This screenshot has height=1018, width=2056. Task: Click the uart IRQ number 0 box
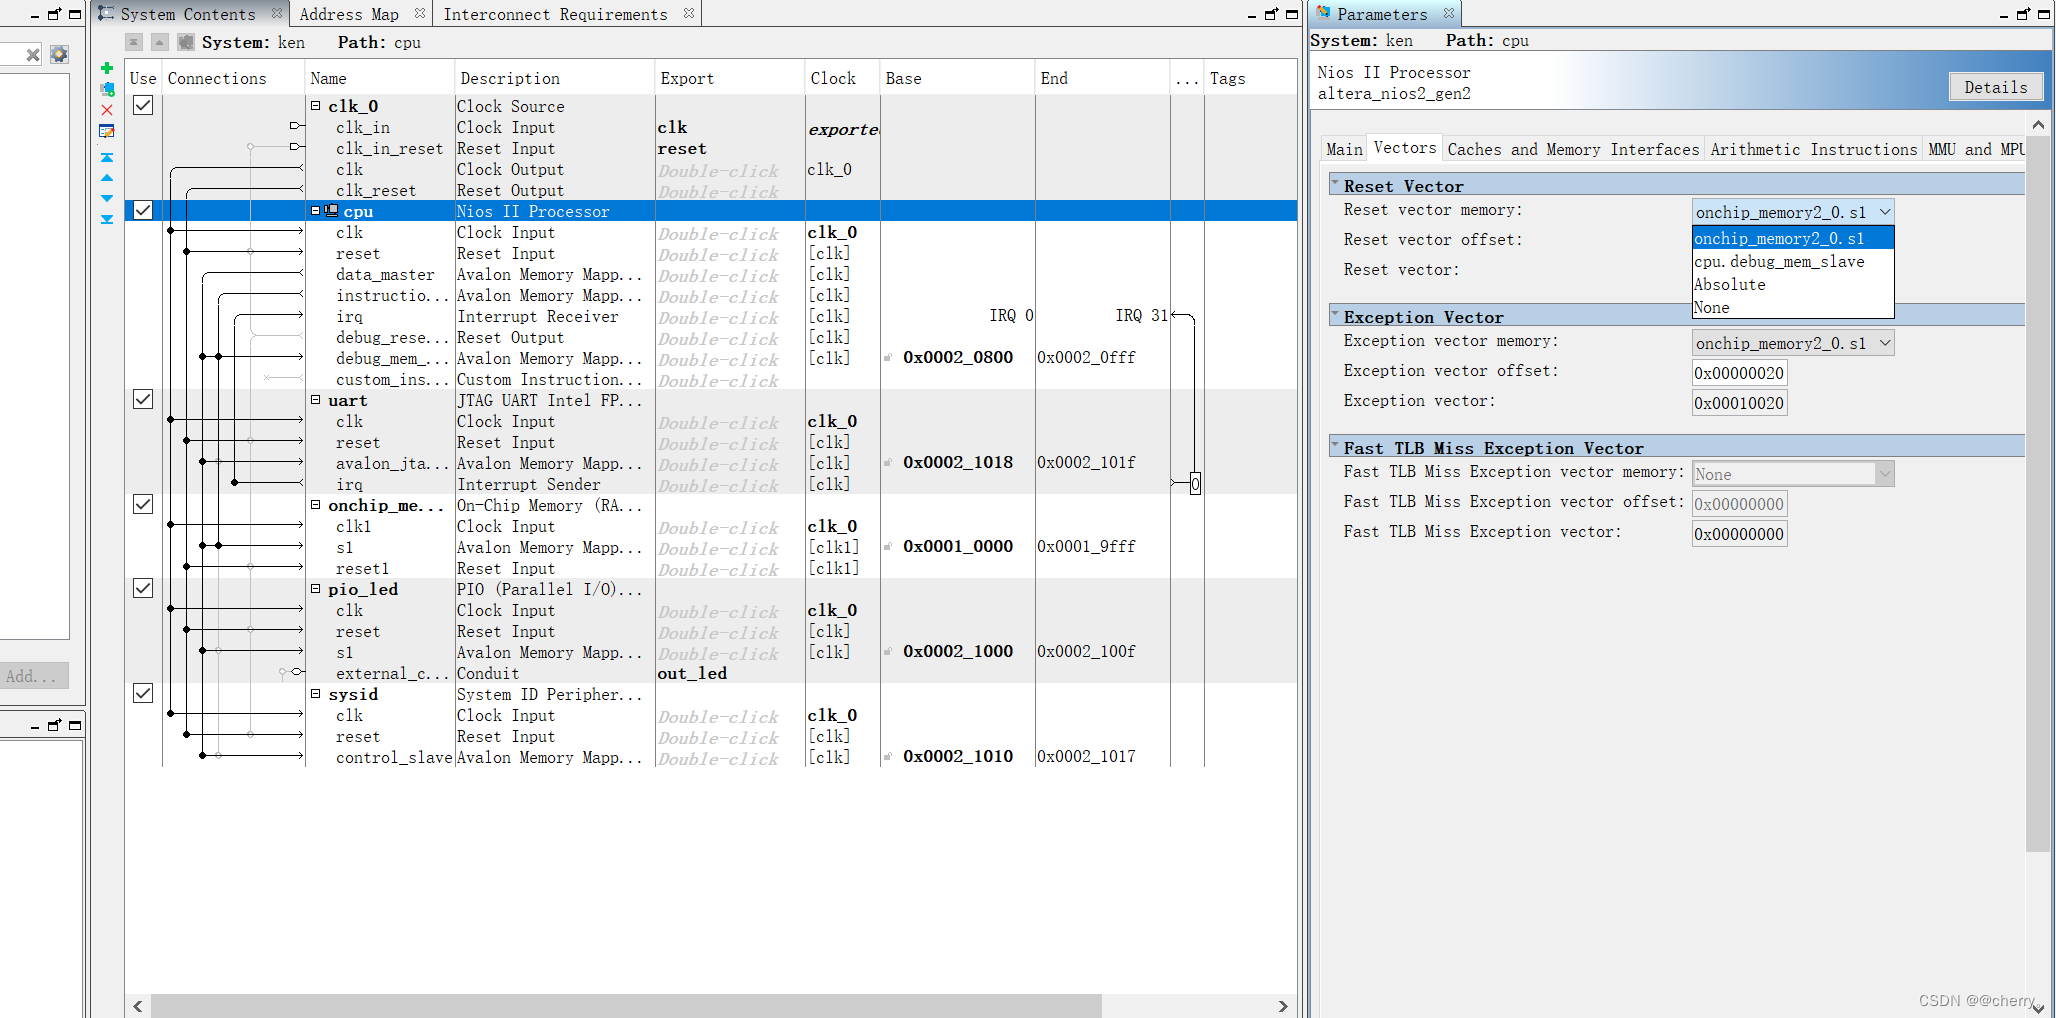(1195, 484)
